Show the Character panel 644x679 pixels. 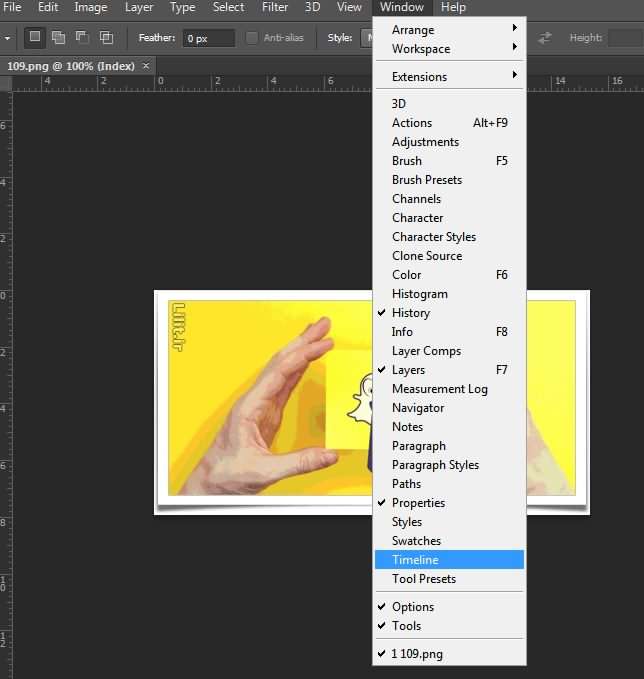coord(450,218)
